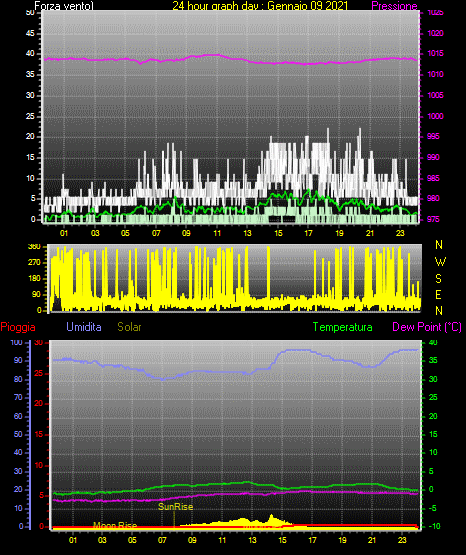Click wind speed axis value 45
This screenshot has width=466, height=555.
30,33
